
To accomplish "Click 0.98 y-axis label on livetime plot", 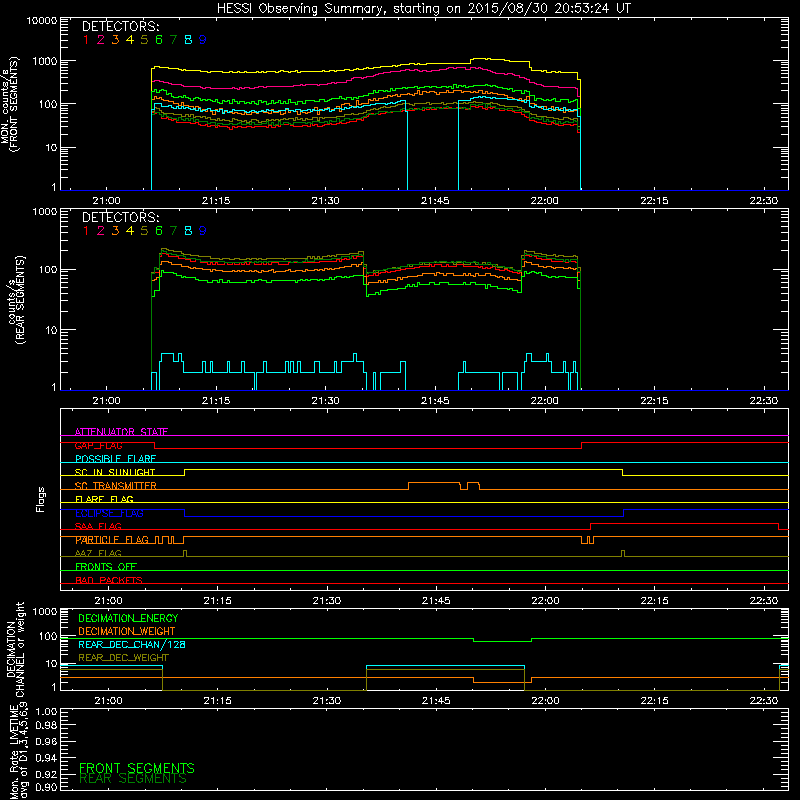I will (x=47, y=725).
